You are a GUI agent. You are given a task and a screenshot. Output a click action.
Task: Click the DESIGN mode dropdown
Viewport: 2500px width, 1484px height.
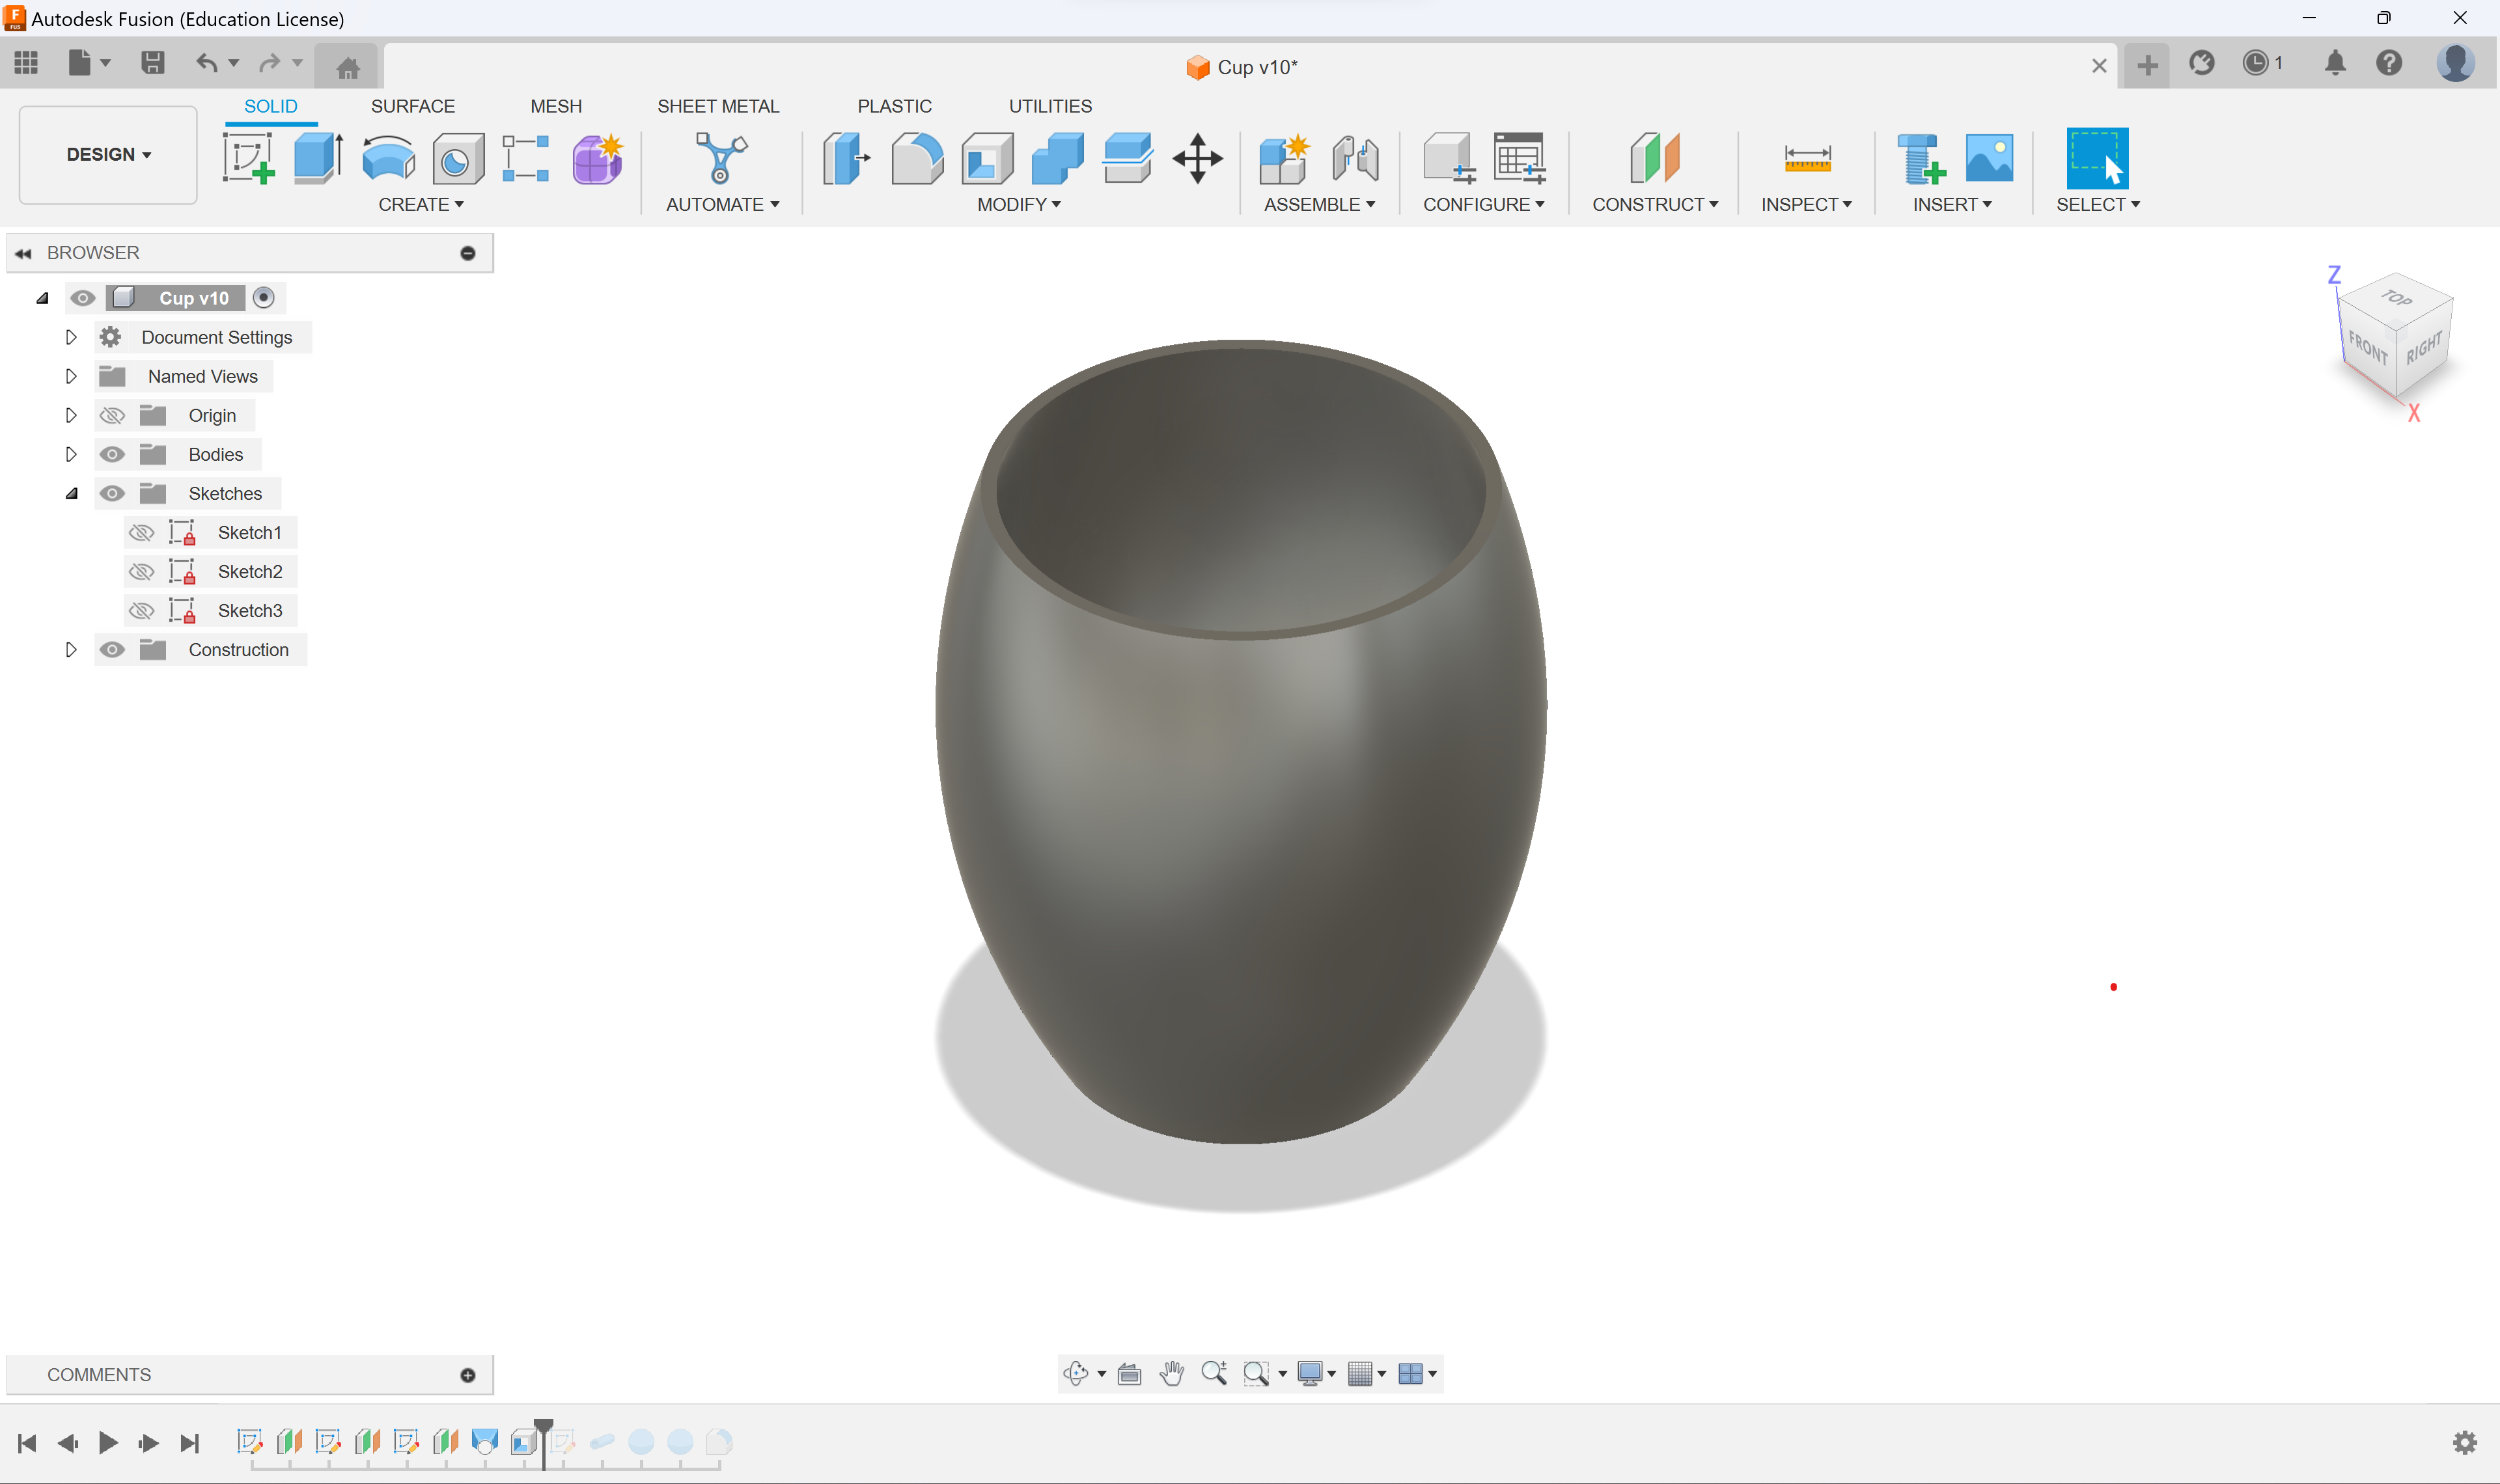pos(106,154)
